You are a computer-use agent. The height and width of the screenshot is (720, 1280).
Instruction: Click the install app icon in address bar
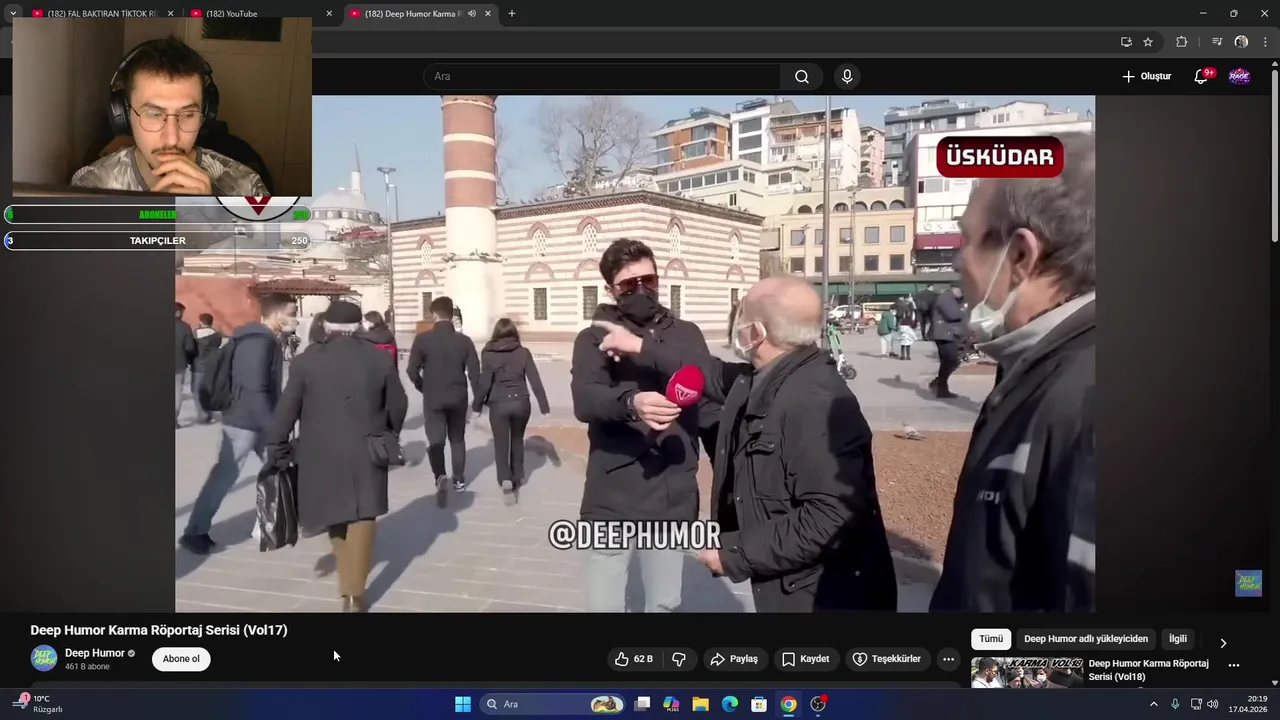pyautogui.click(x=1126, y=42)
